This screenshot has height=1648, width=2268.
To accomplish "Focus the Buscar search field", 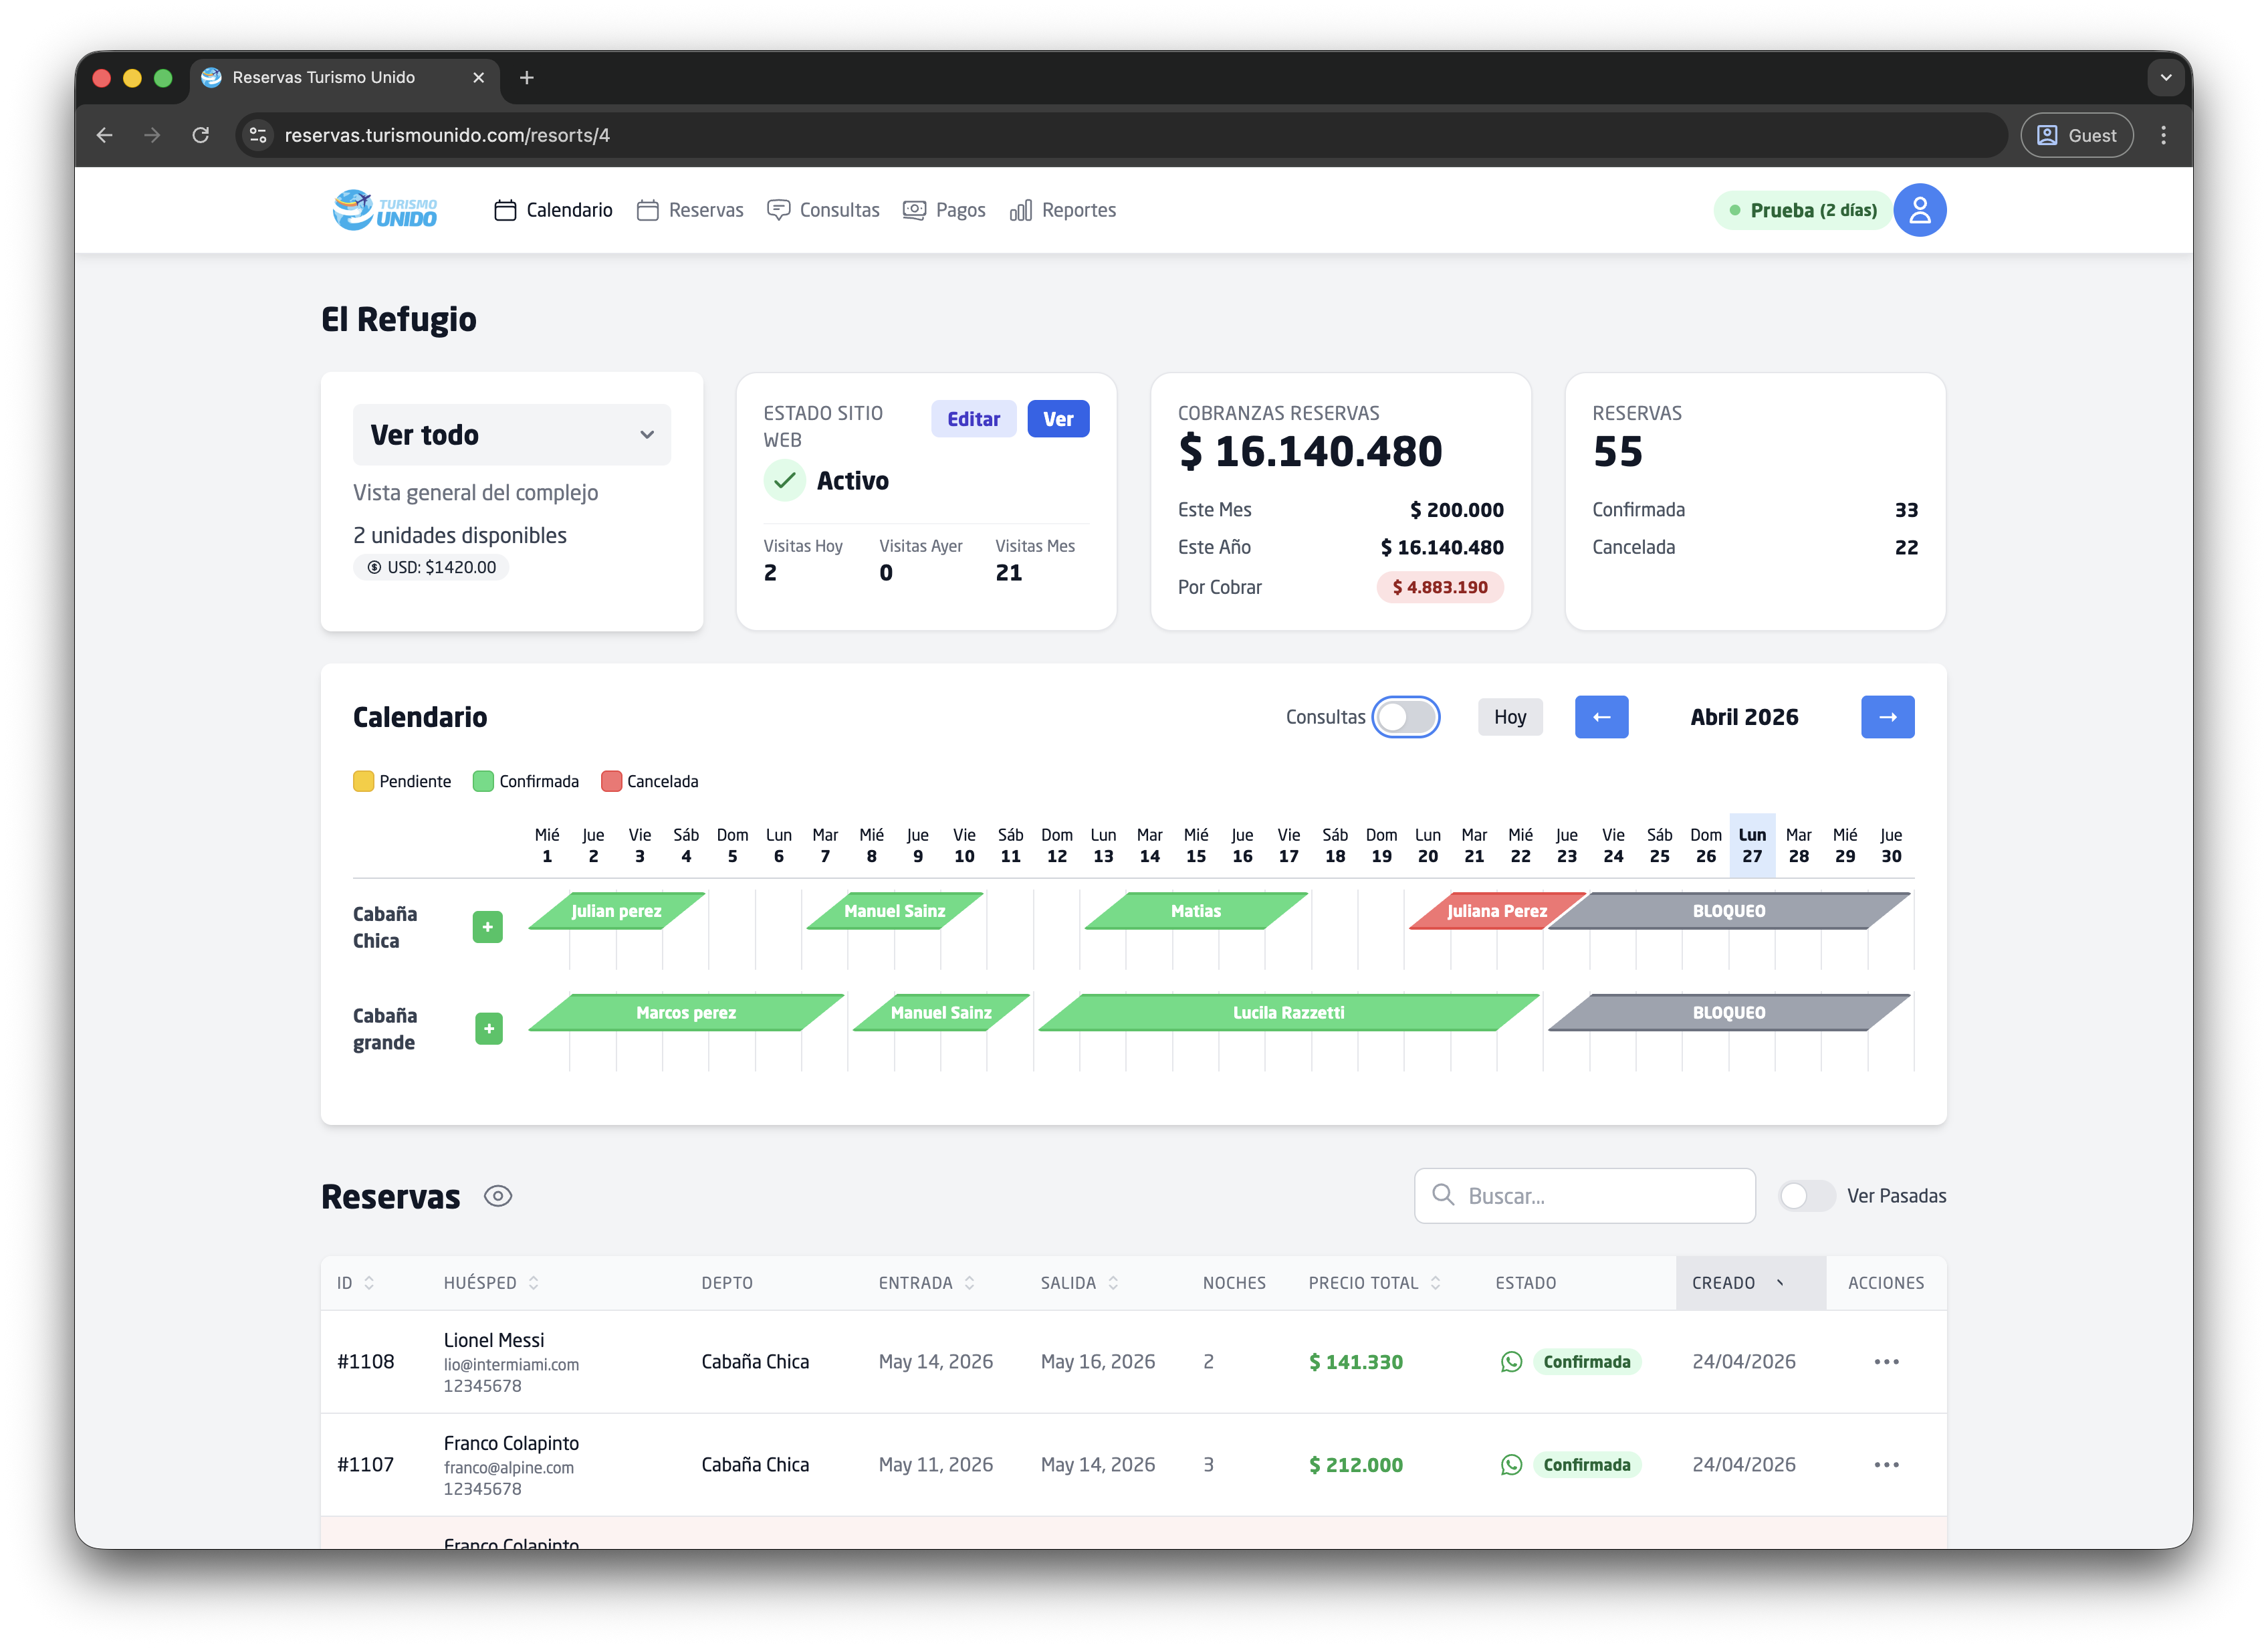I will (1584, 1196).
